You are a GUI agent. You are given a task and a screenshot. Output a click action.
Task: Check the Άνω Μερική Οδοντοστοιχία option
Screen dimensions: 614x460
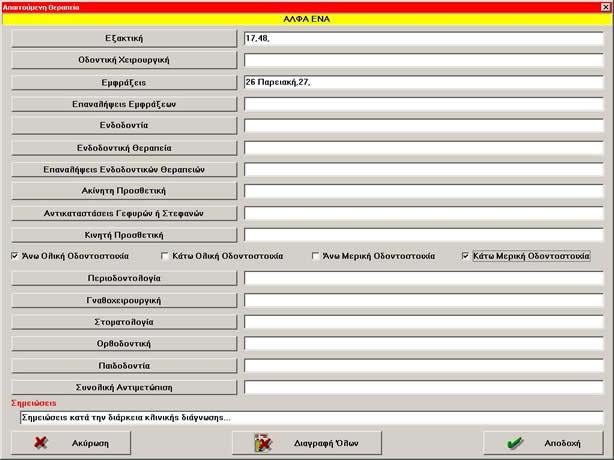(316, 256)
